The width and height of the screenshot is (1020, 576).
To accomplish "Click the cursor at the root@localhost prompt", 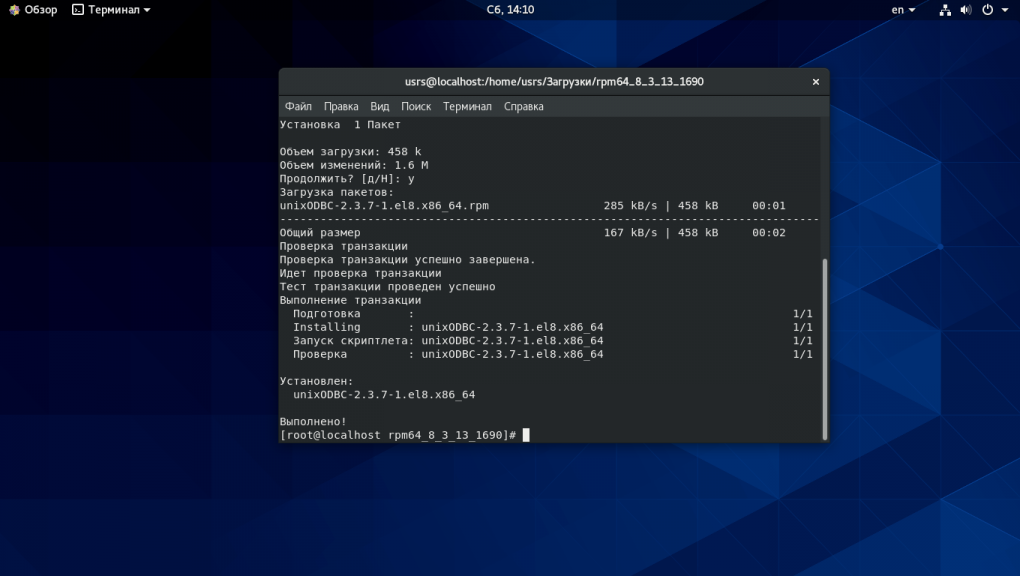I will click(526, 435).
